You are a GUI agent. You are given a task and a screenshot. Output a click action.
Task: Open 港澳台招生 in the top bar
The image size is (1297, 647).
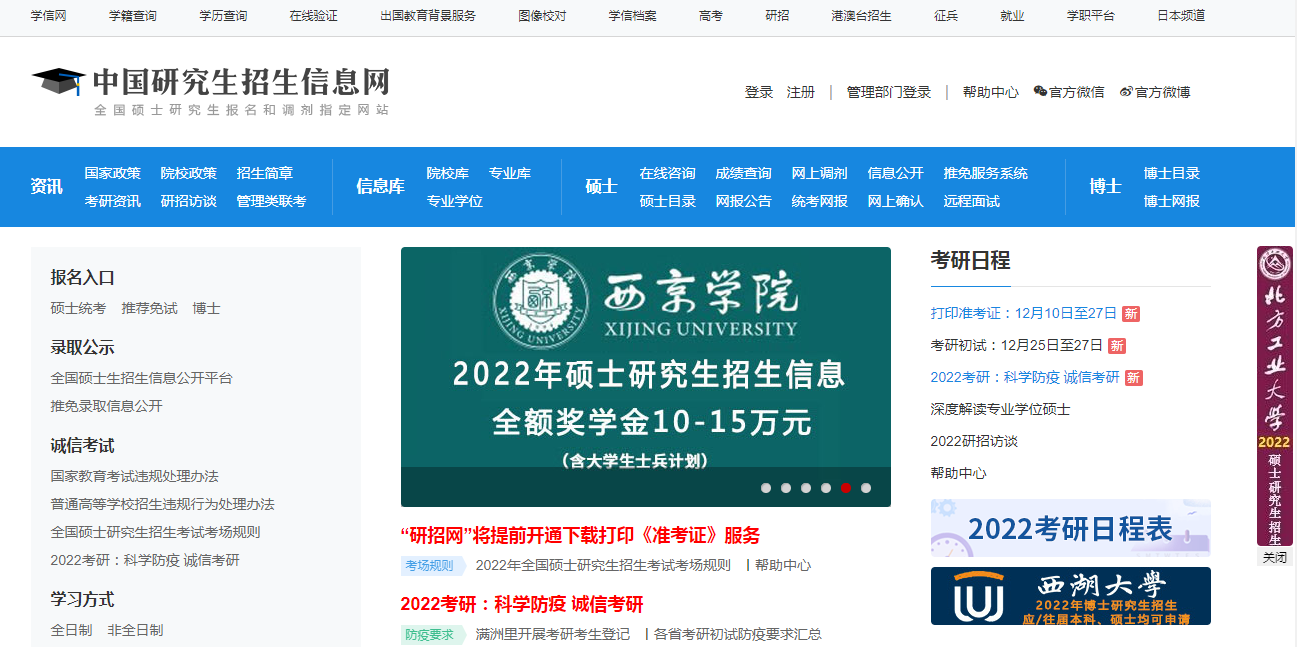pyautogui.click(x=861, y=16)
